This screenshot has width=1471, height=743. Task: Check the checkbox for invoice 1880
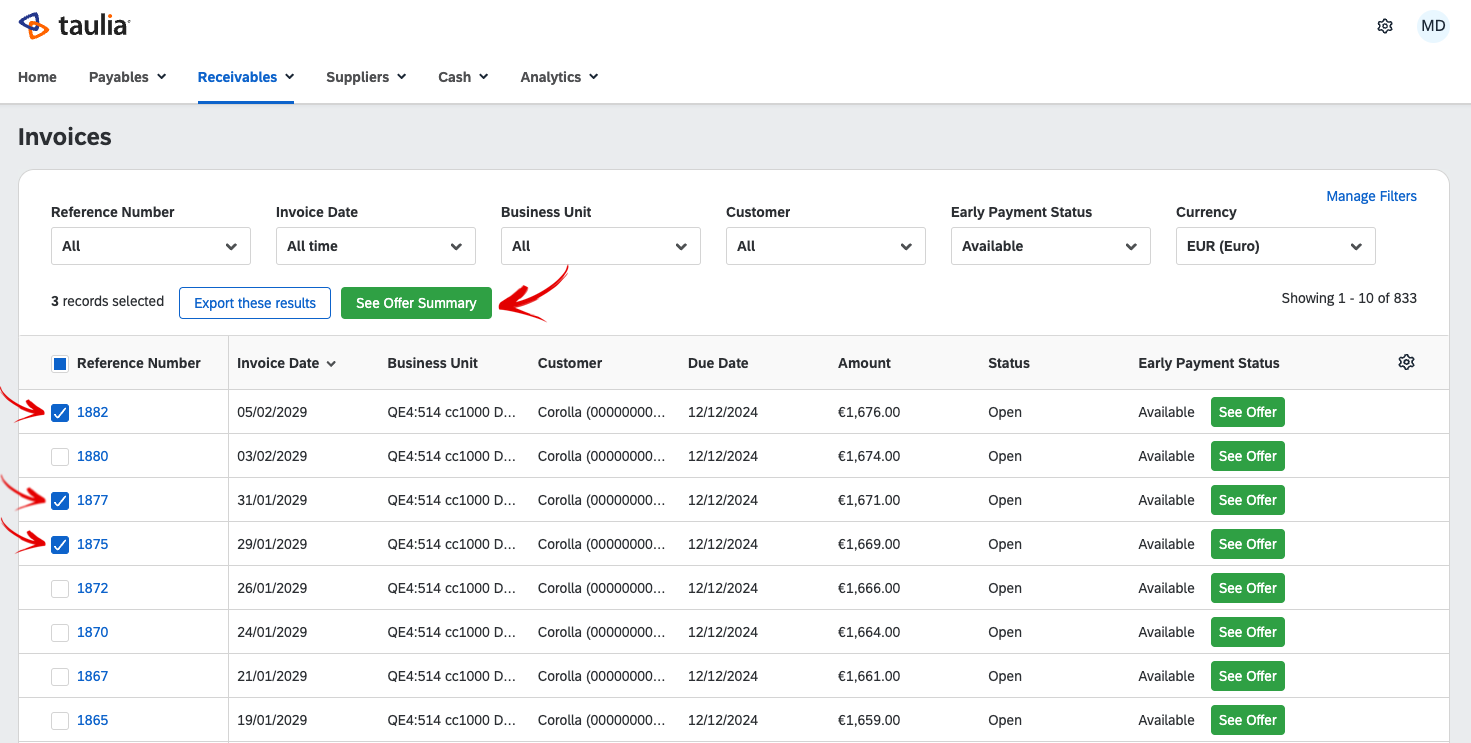pos(60,457)
